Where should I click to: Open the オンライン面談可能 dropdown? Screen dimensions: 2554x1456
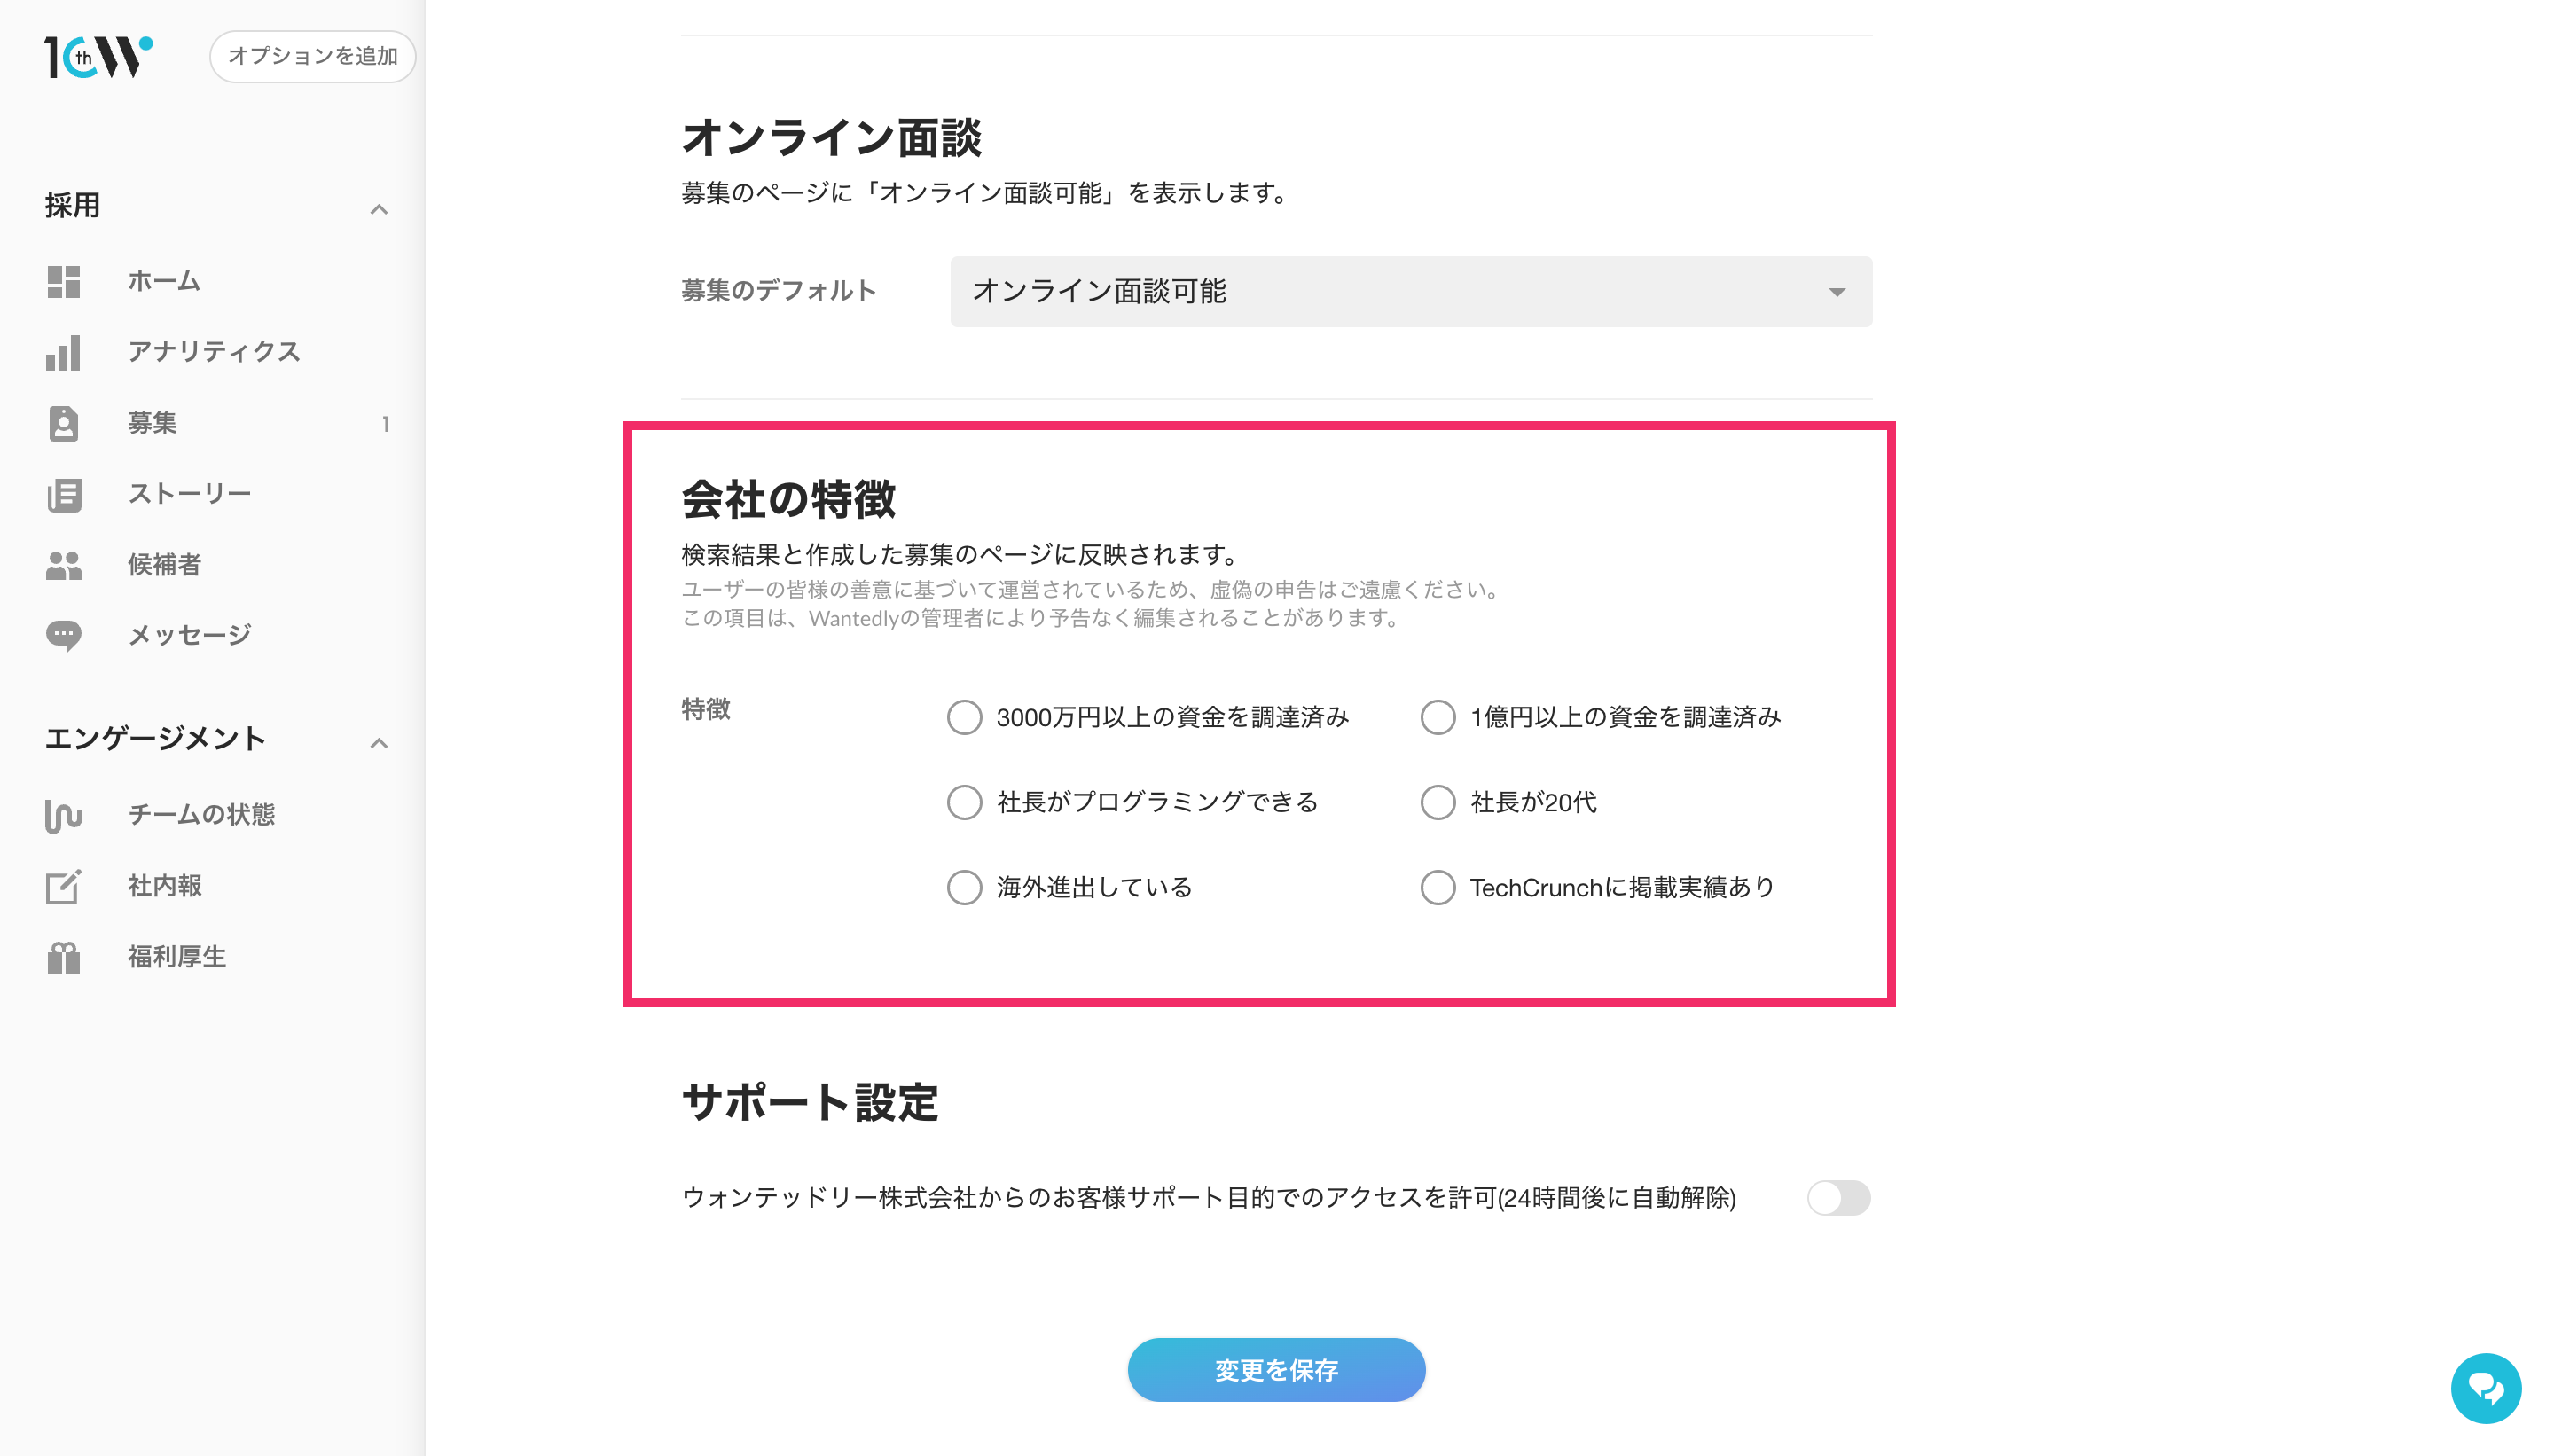[1410, 291]
